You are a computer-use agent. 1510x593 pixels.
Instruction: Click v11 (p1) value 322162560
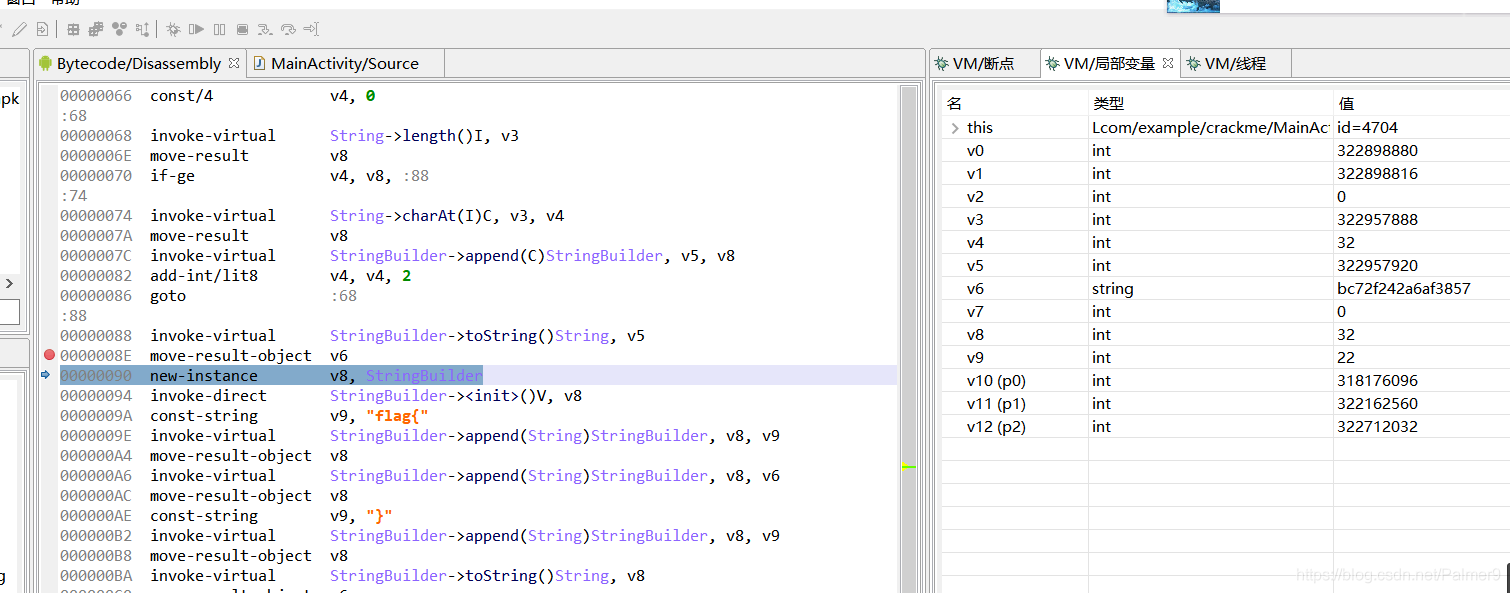coord(1377,404)
